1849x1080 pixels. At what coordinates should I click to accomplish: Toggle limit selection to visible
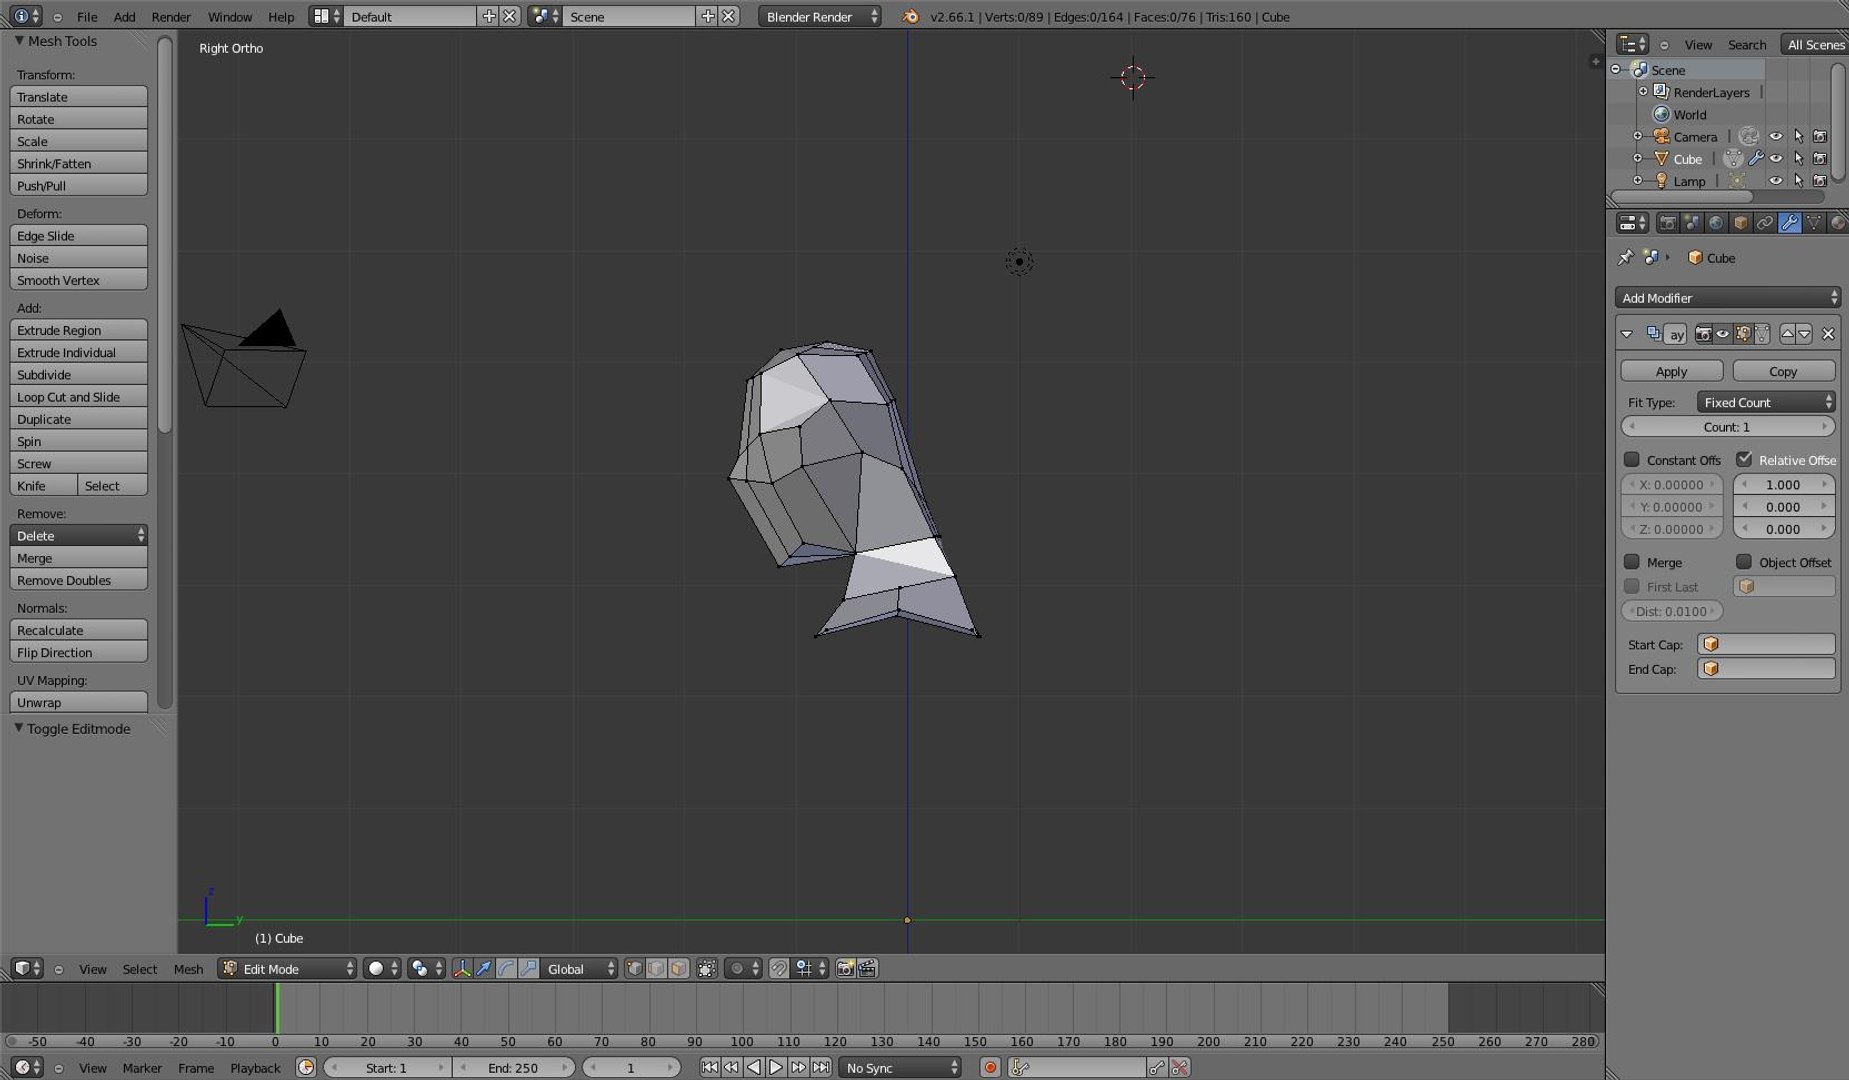(706, 968)
